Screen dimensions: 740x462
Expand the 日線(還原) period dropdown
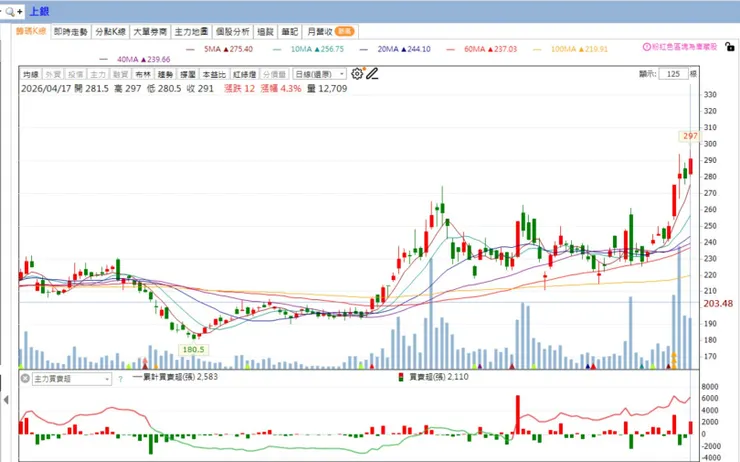click(320, 75)
